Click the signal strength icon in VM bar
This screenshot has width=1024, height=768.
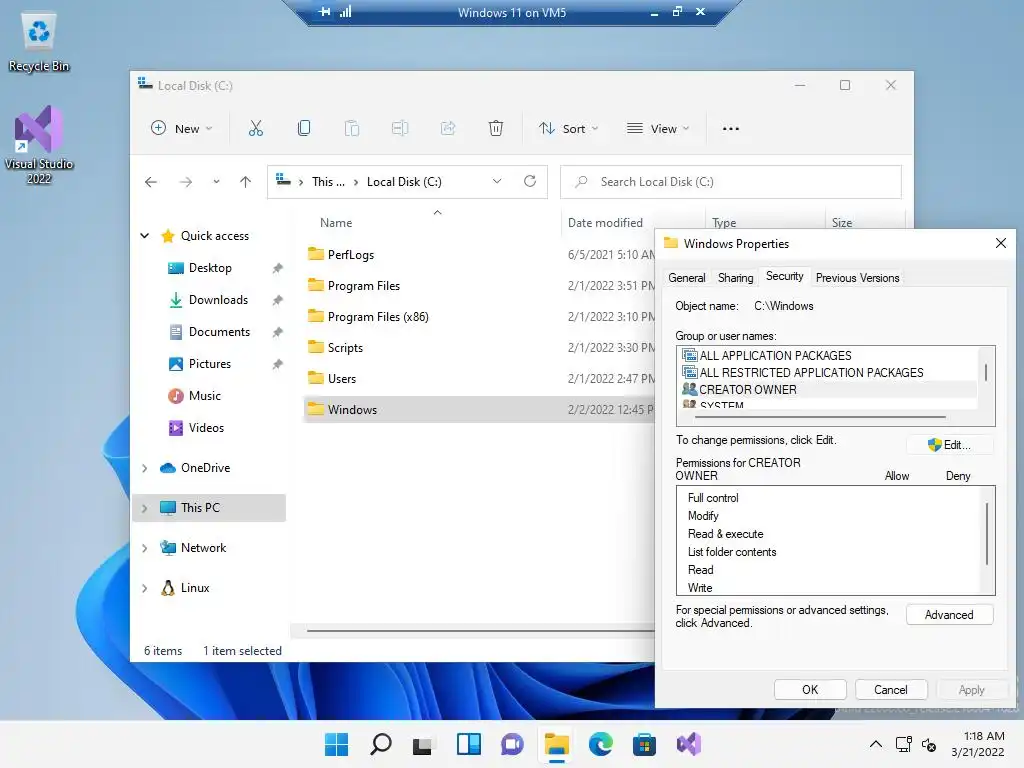point(345,11)
